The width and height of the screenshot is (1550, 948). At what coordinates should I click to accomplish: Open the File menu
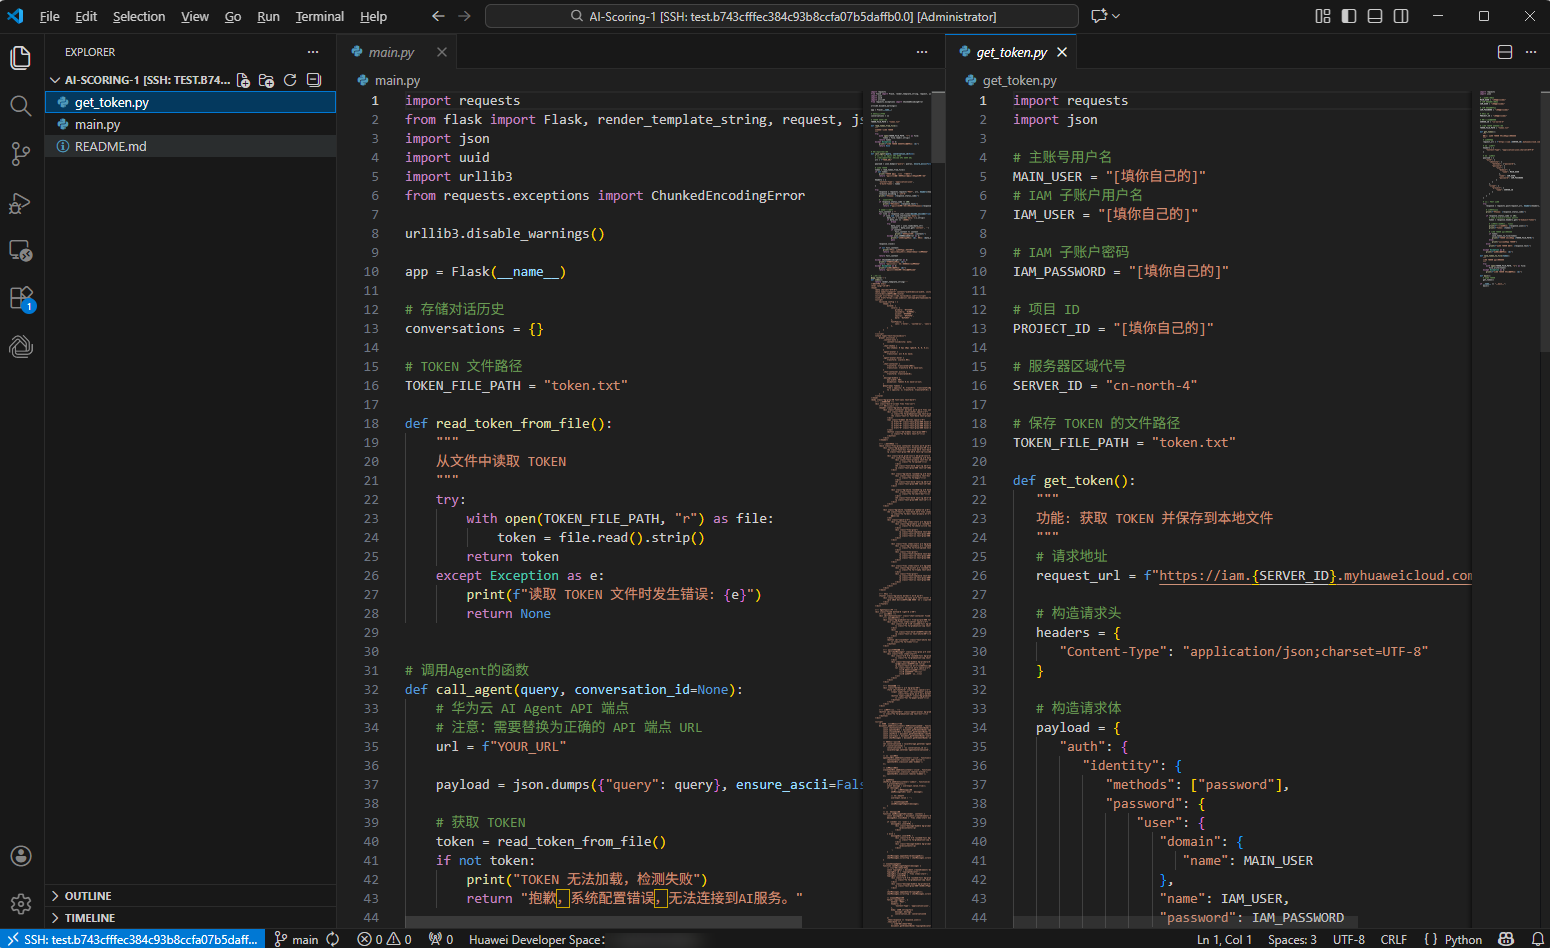[x=49, y=16]
